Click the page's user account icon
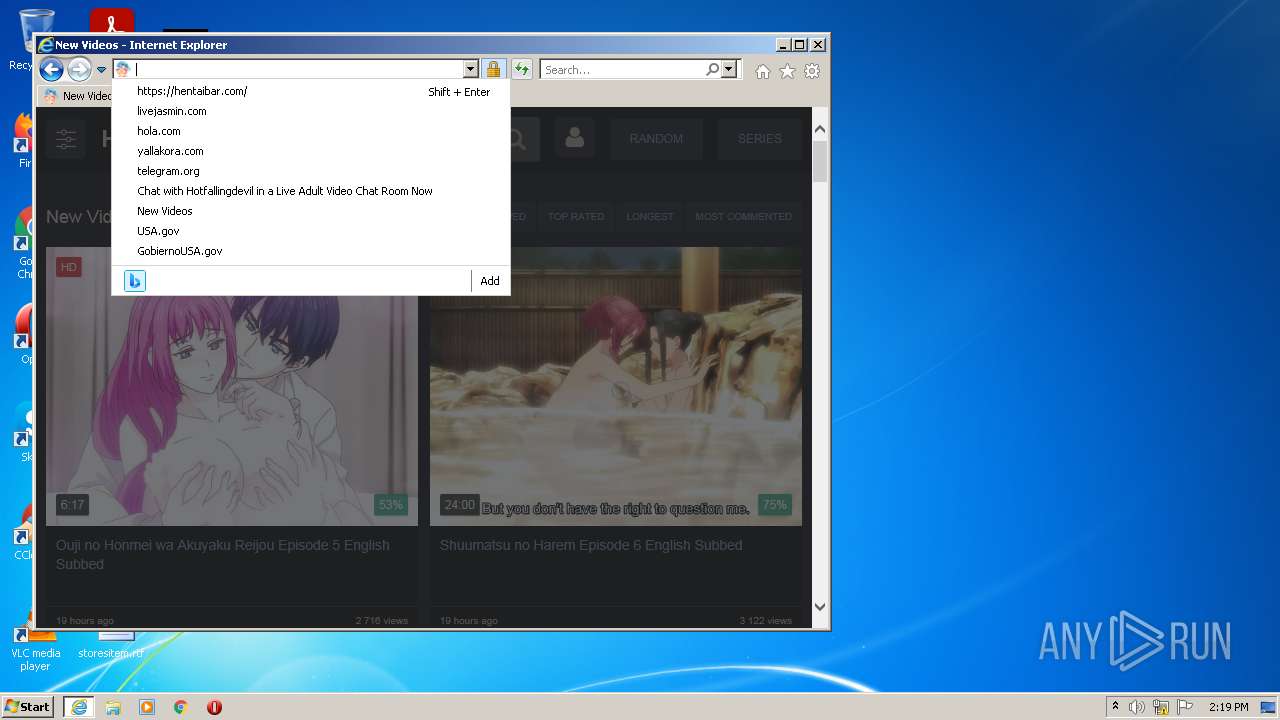 pyautogui.click(x=574, y=139)
